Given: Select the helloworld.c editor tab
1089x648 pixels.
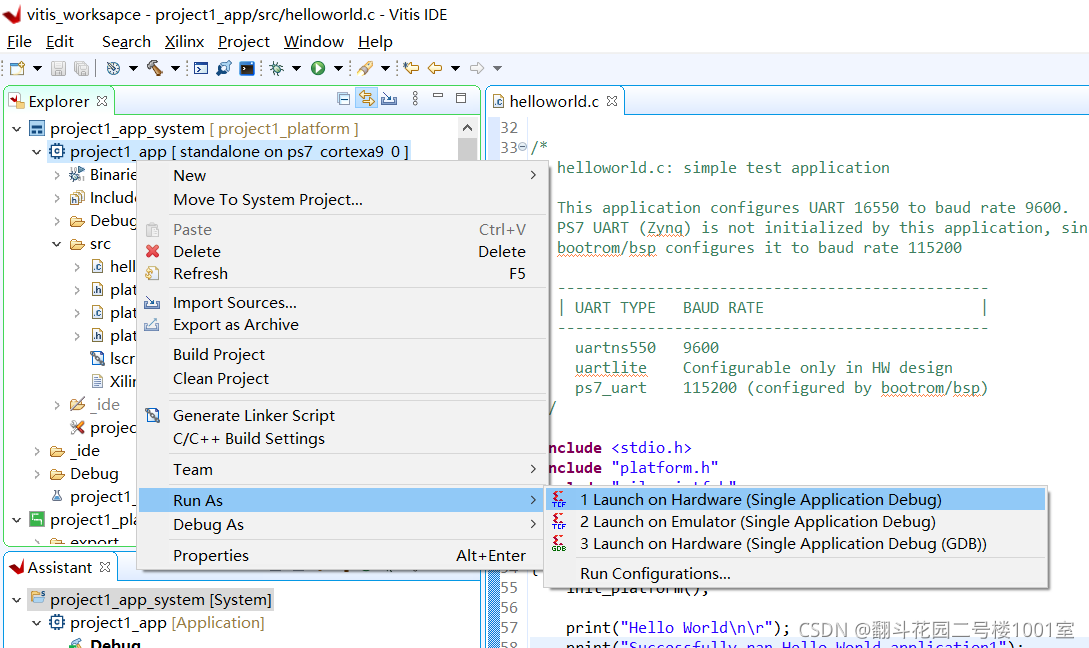Looking at the screenshot, I should point(554,101).
